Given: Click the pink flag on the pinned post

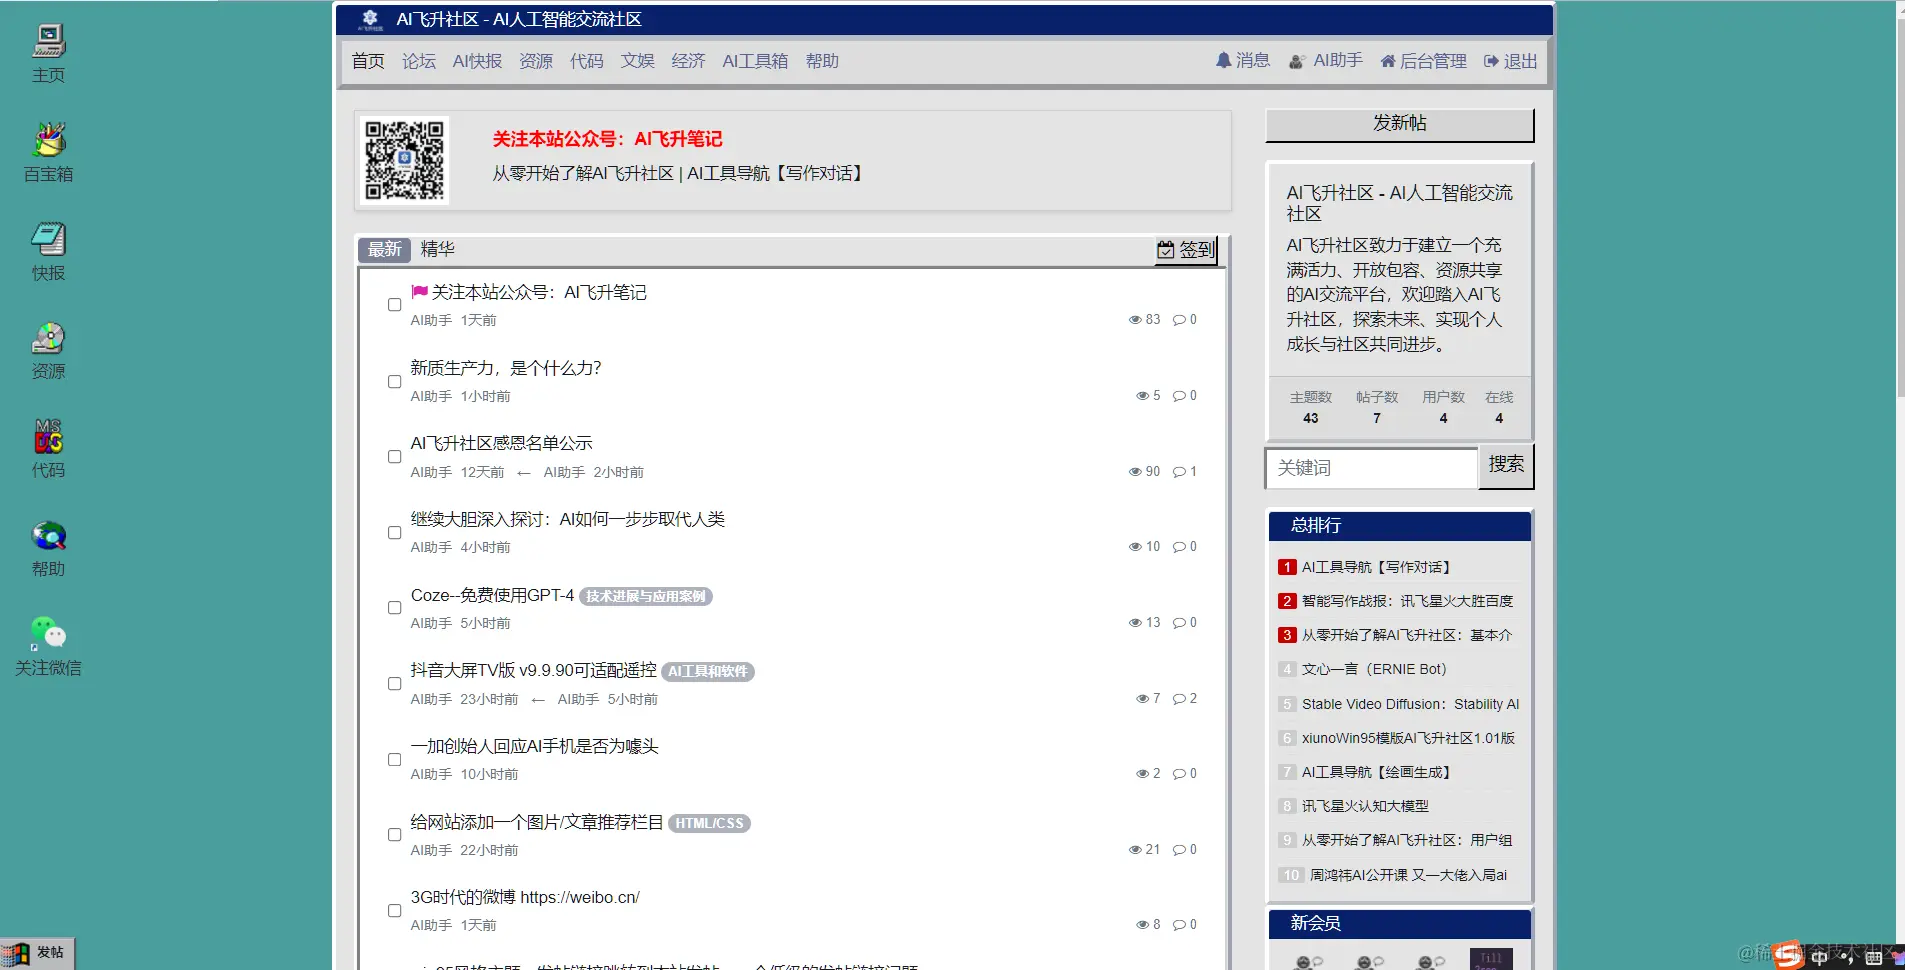Looking at the screenshot, I should [x=419, y=292].
